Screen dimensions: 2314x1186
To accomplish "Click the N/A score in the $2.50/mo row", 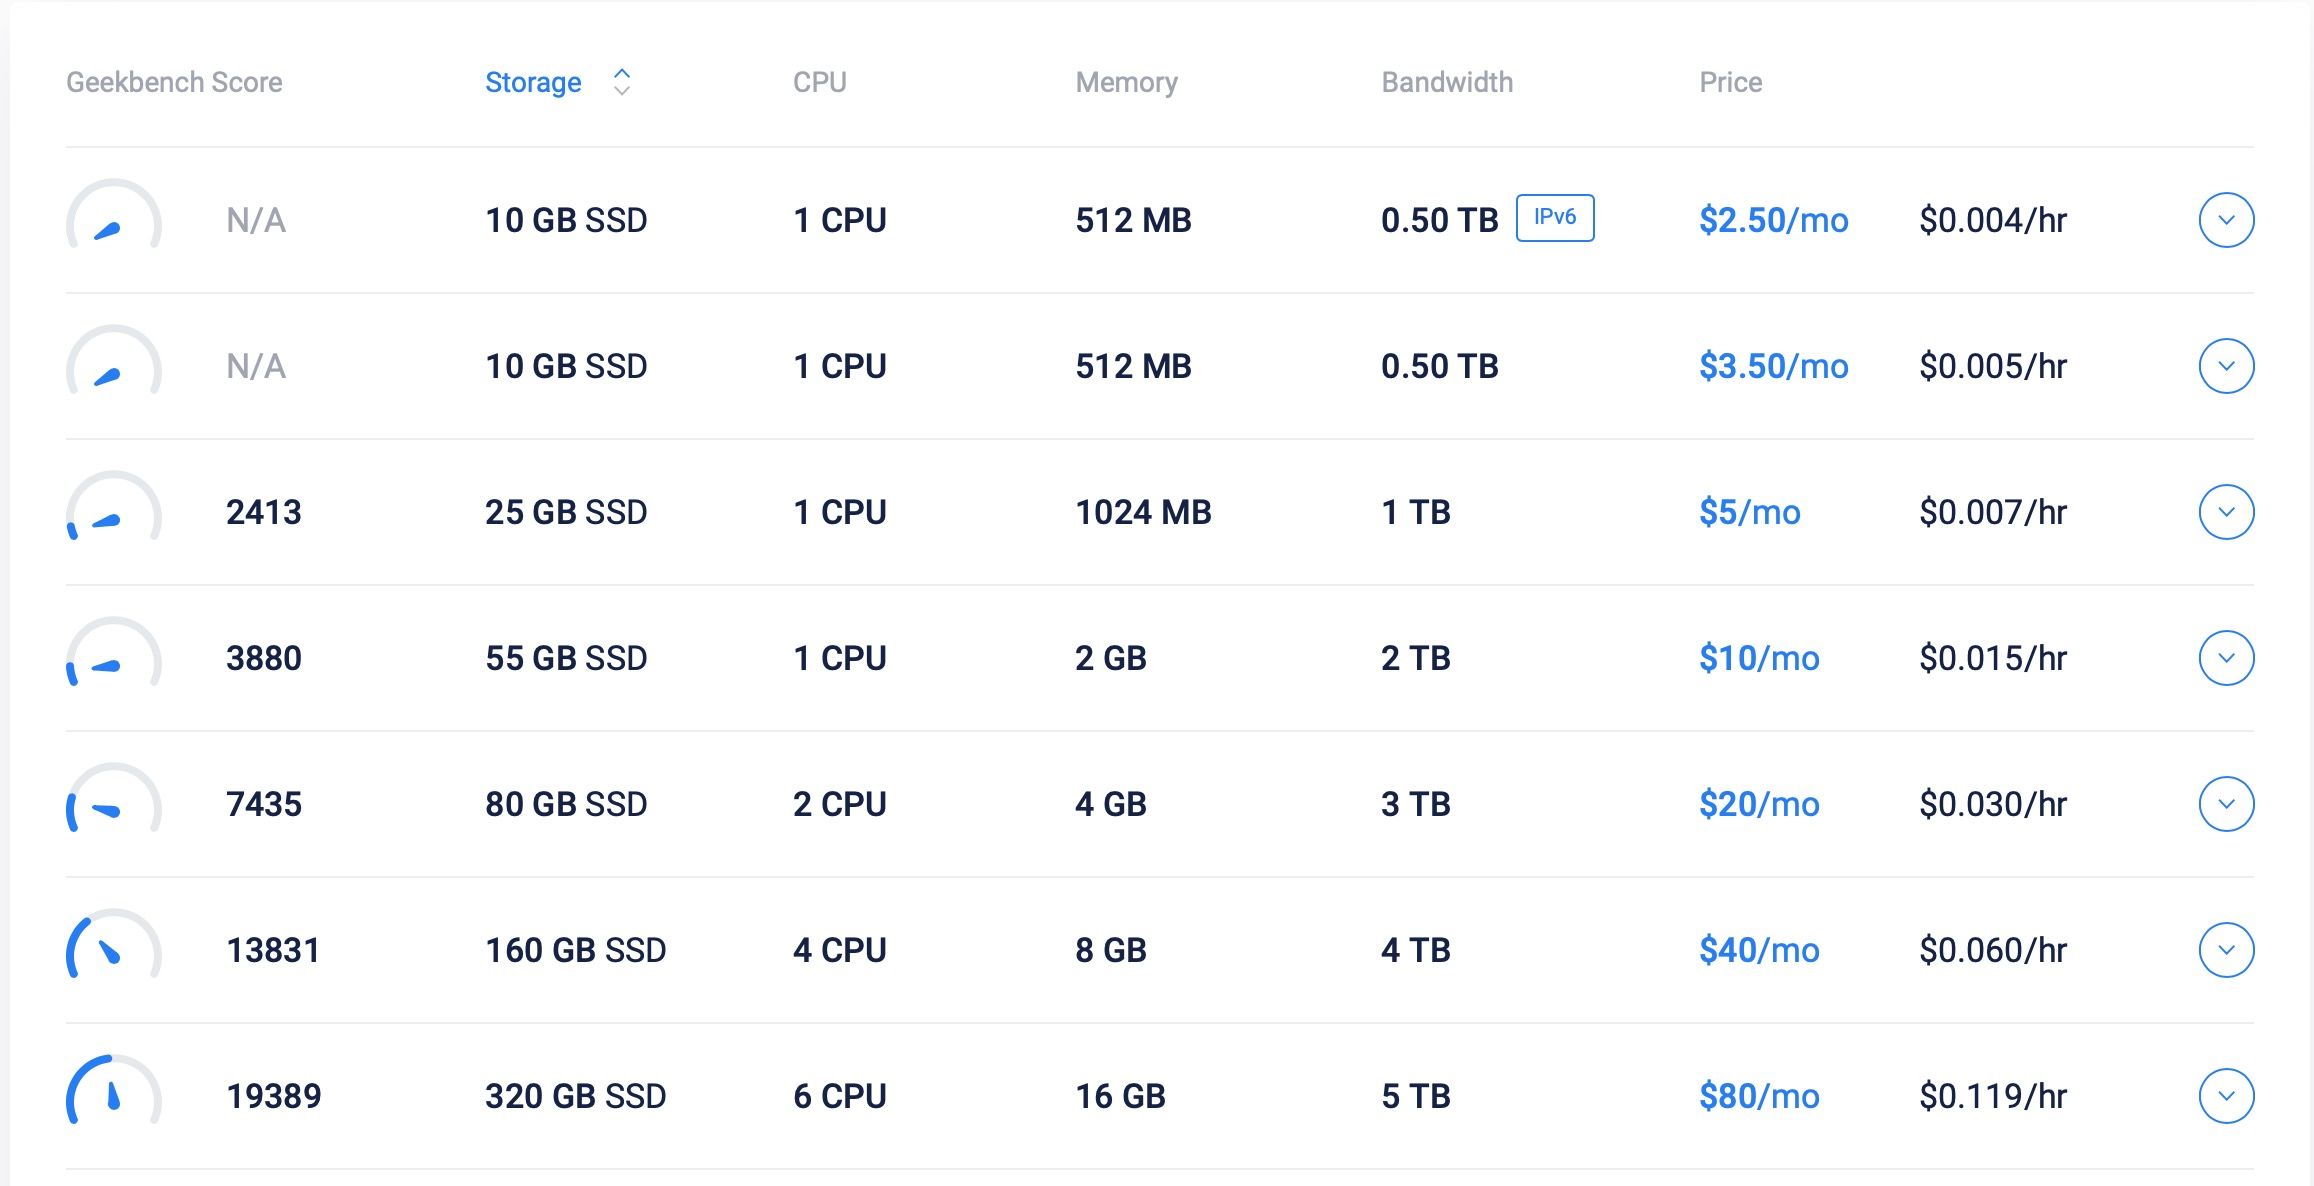I will 256,220.
